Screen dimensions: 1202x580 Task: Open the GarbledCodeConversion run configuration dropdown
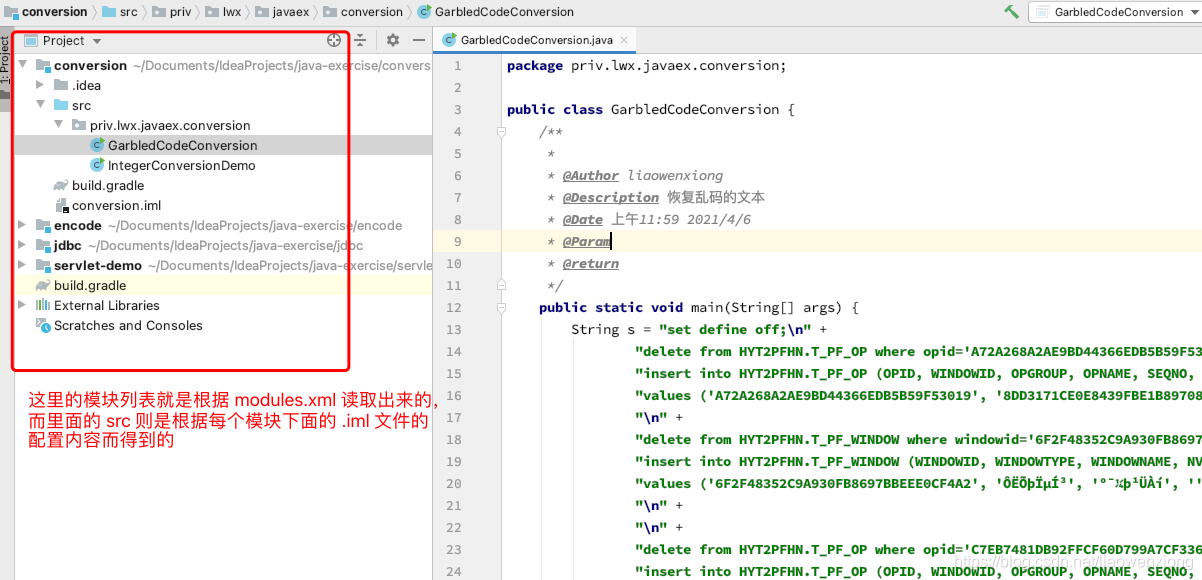[x=1115, y=12]
